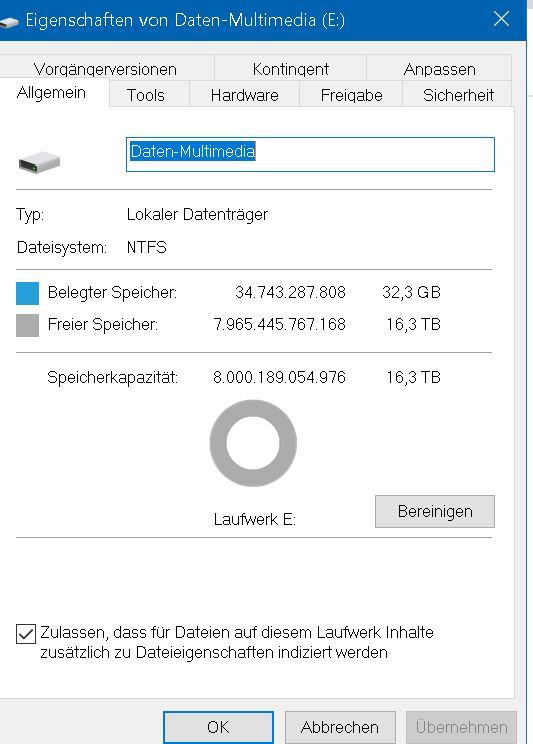Toggle the content indexing checkbox
Screen dimensions: 533x744
[x=26, y=634]
